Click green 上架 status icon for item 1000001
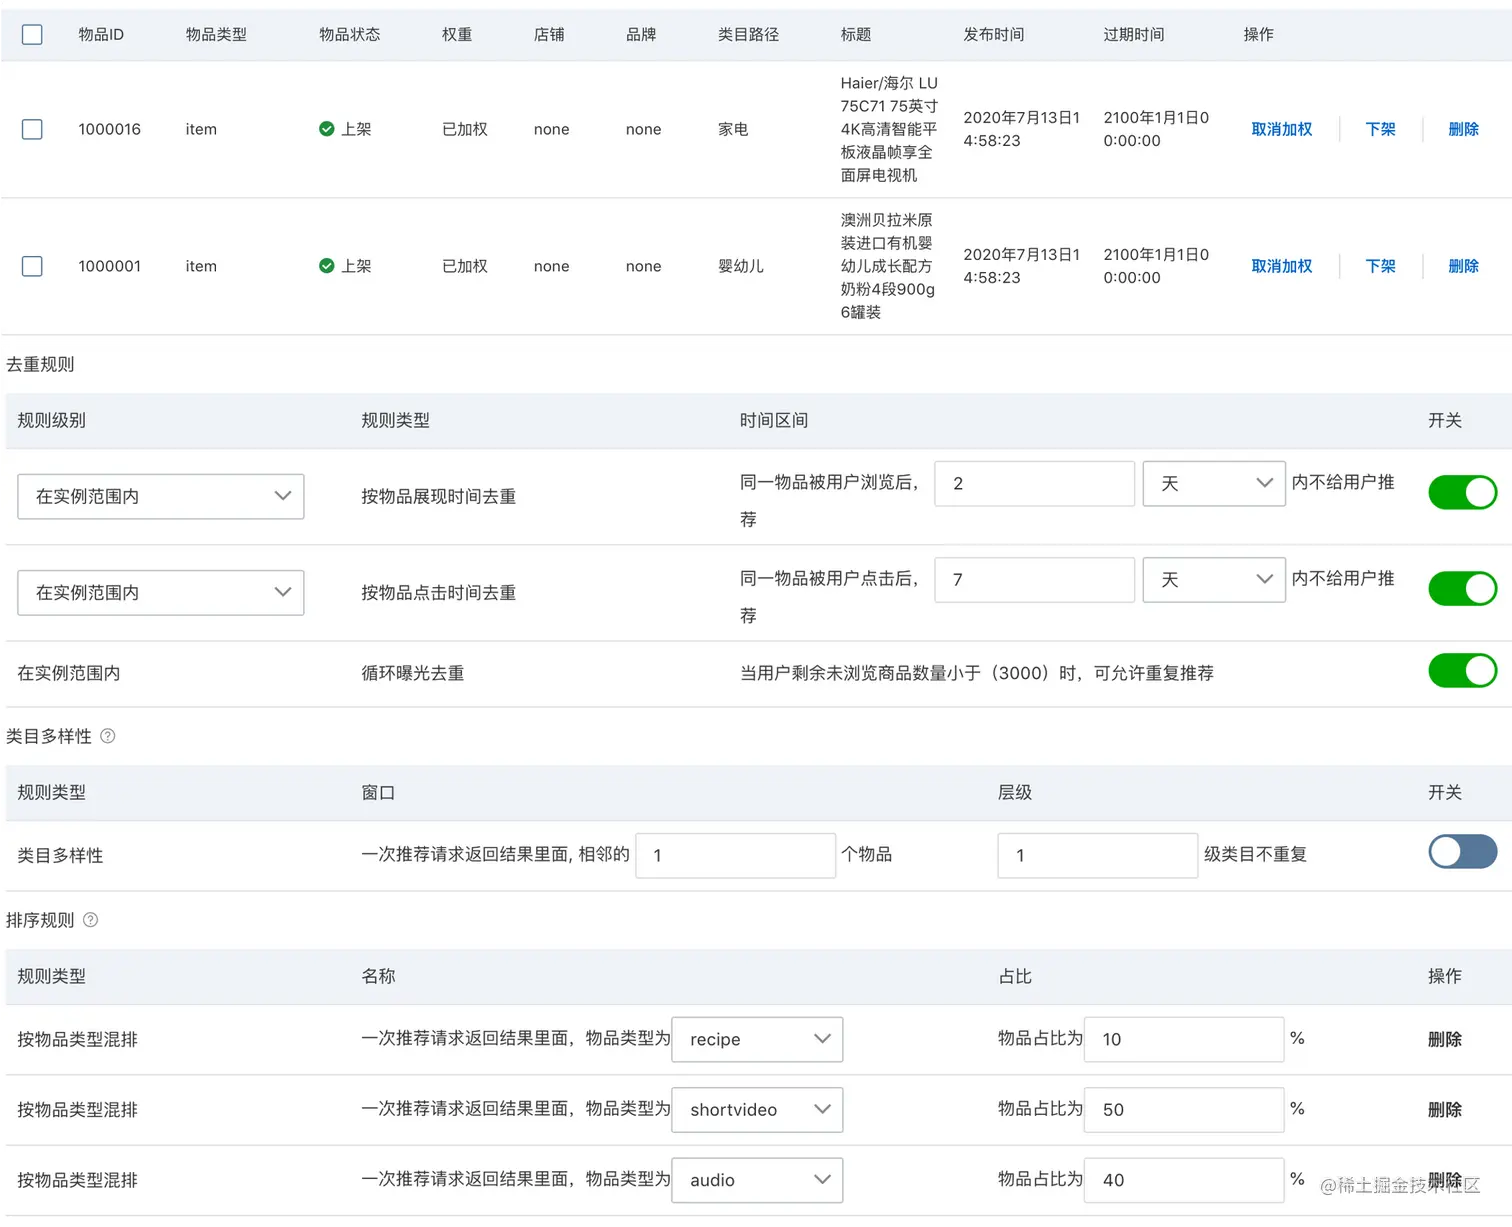This screenshot has height=1227, width=1512. point(326,266)
